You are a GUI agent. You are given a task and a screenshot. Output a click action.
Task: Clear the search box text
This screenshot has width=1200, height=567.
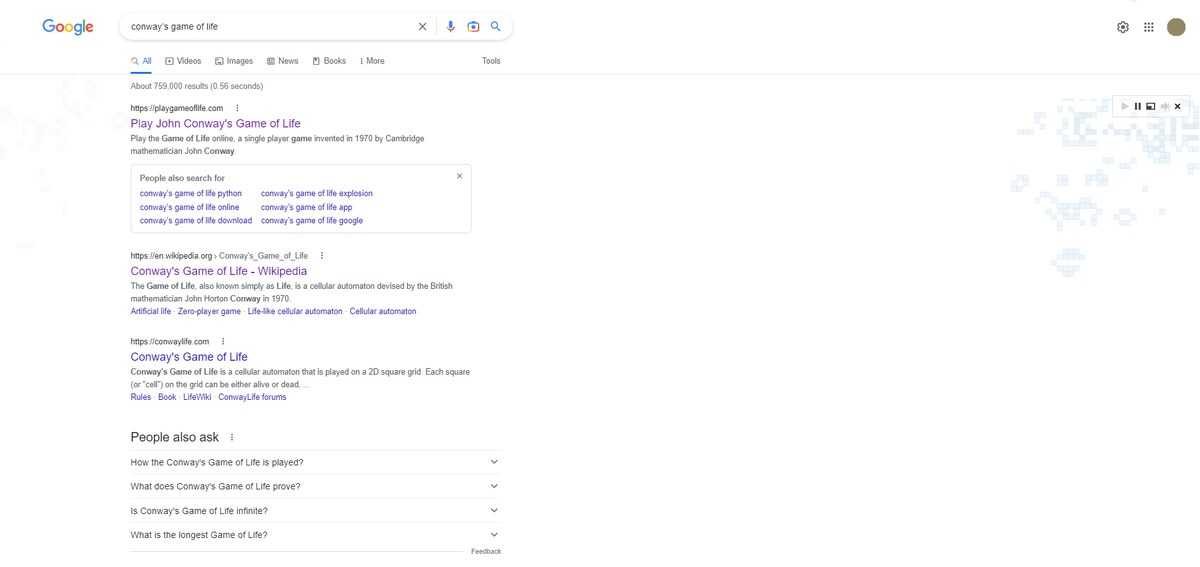tap(422, 27)
